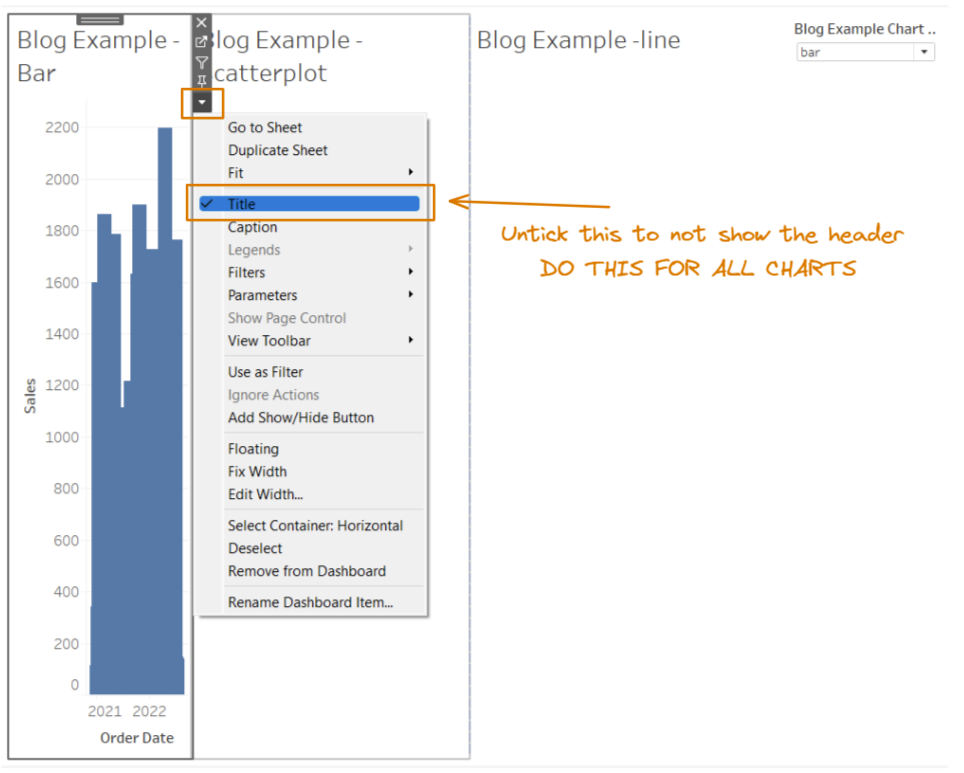
Task: Open More Options dropdown arrow on sheet
Action: pos(202,102)
